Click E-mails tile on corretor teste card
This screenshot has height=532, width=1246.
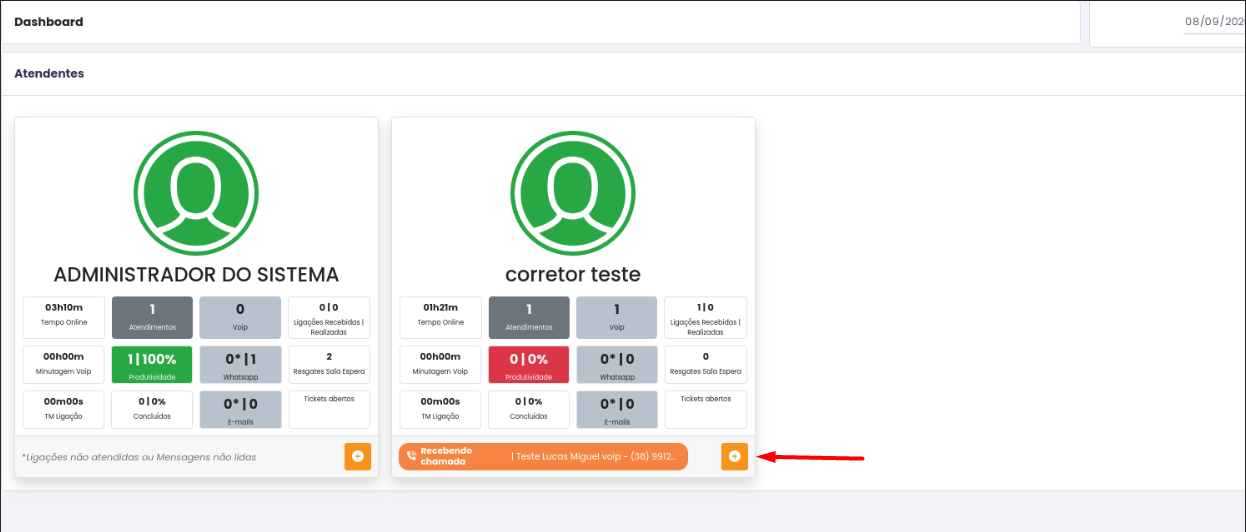(x=617, y=409)
